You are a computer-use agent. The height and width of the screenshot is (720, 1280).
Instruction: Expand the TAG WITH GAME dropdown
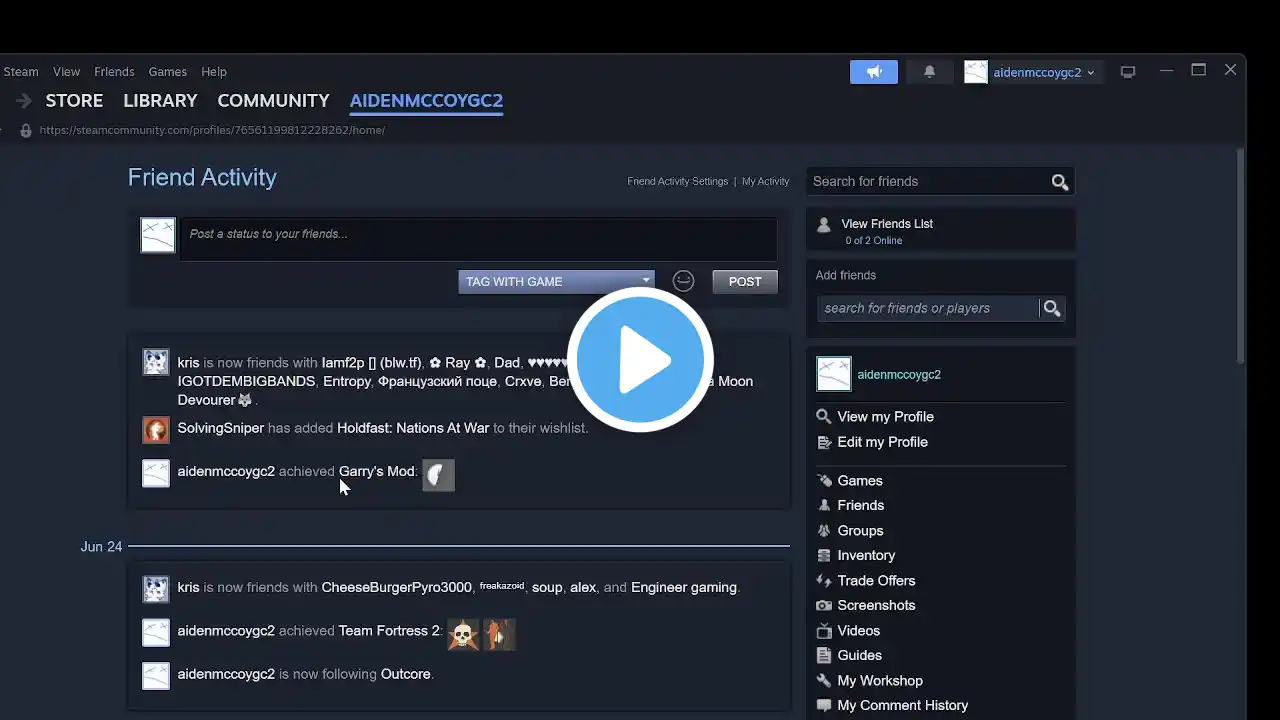click(x=556, y=282)
